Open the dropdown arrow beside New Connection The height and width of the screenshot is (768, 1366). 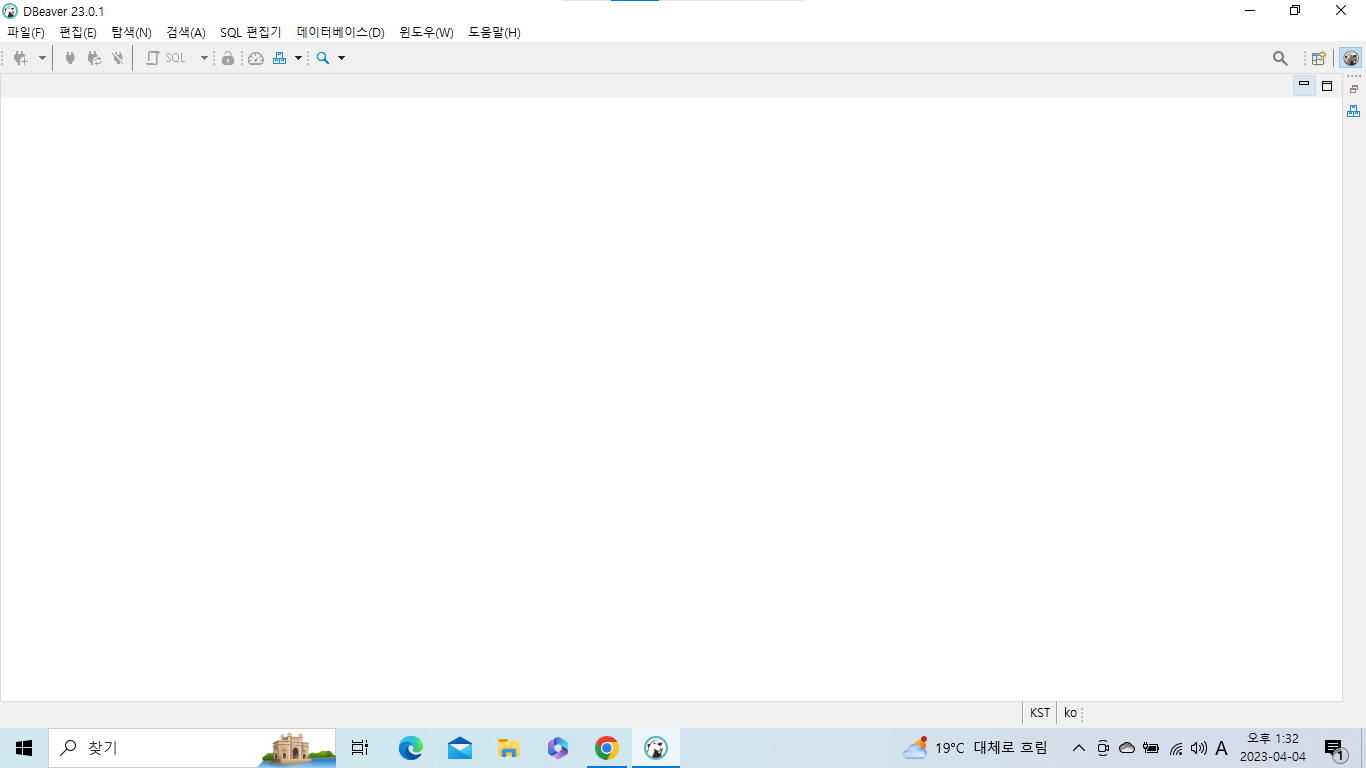pos(42,58)
